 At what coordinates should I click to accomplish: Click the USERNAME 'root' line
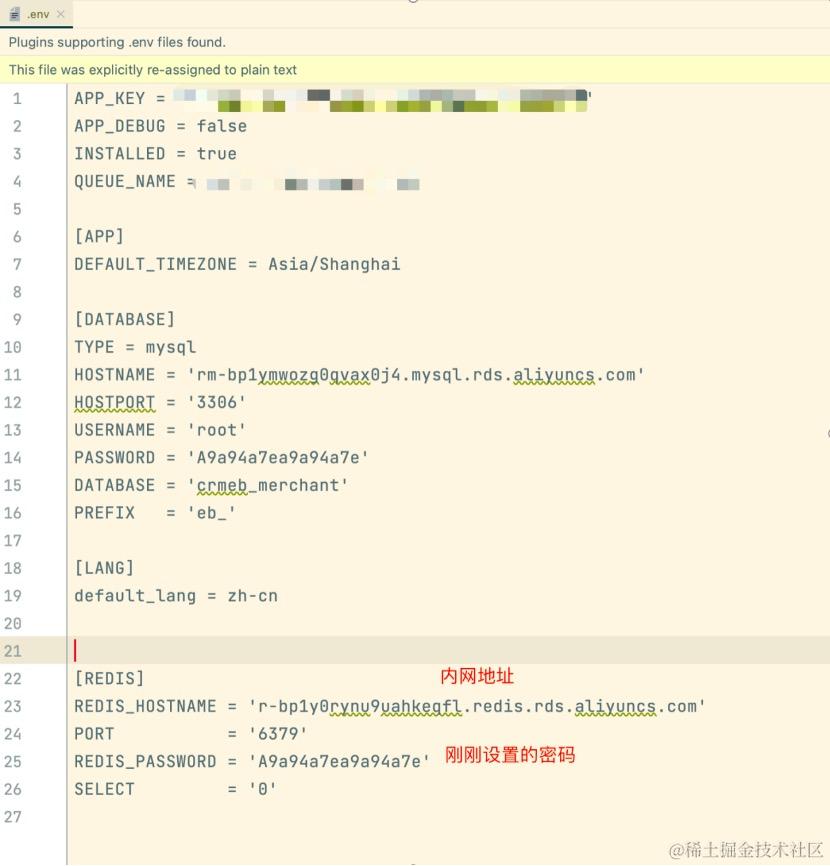tap(160, 430)
